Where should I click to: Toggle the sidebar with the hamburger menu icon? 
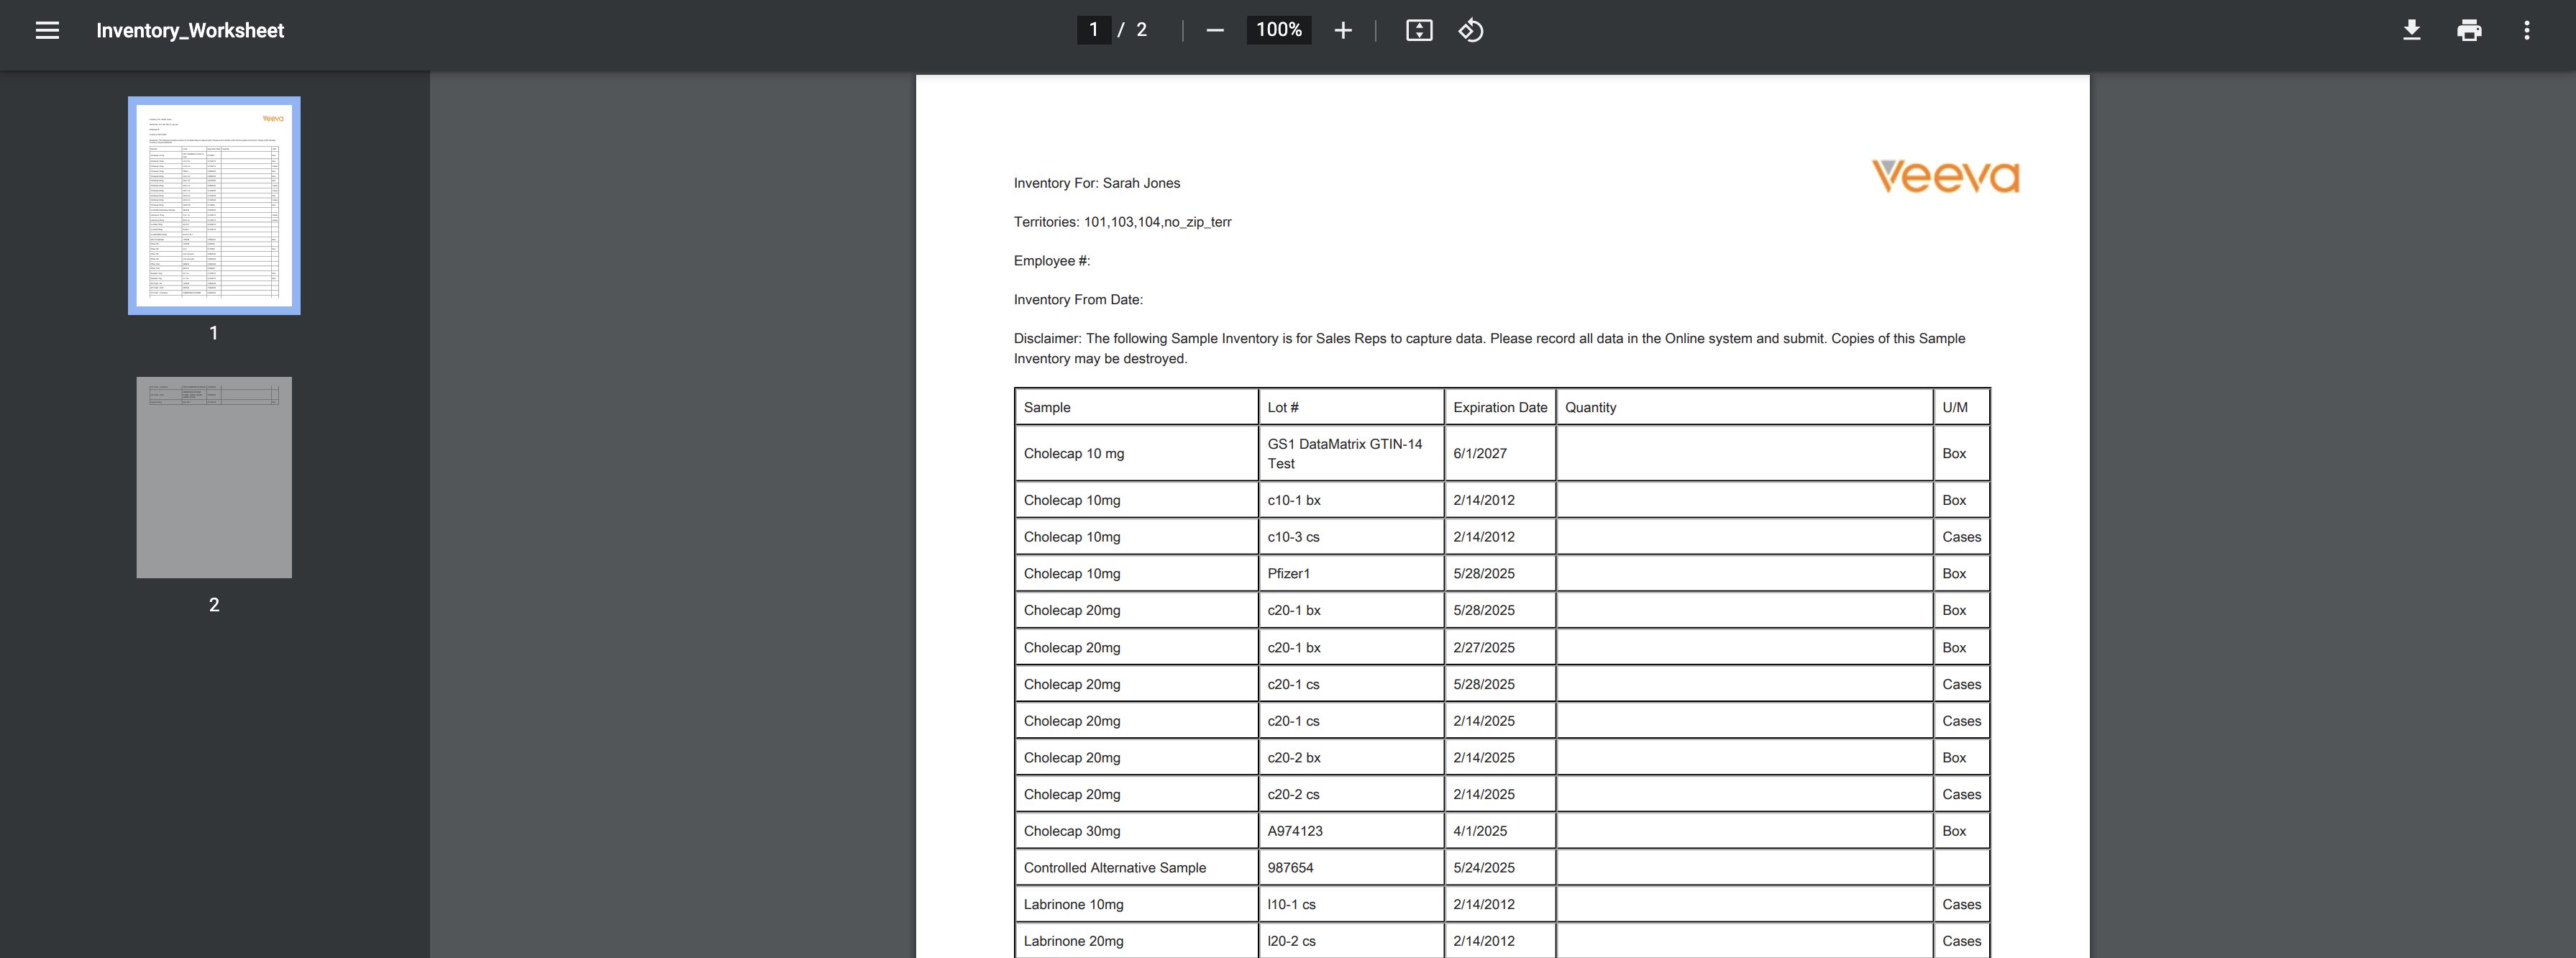pyautogui.click(x=47, y=30)
